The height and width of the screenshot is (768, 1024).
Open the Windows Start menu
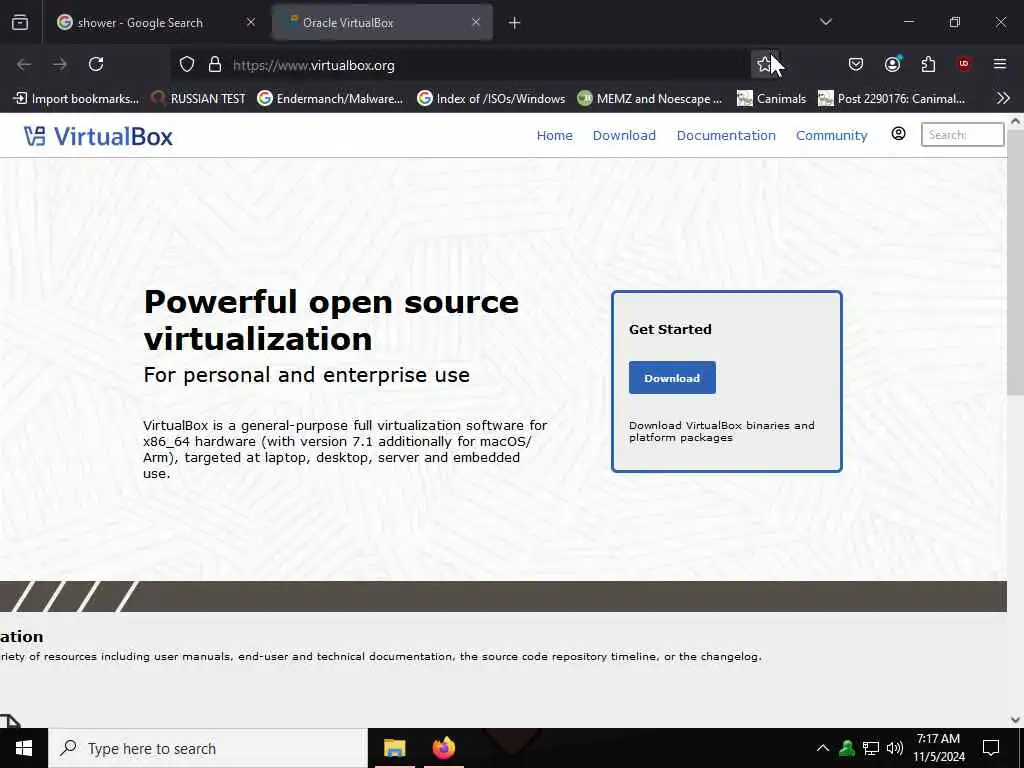coord(24,748)
